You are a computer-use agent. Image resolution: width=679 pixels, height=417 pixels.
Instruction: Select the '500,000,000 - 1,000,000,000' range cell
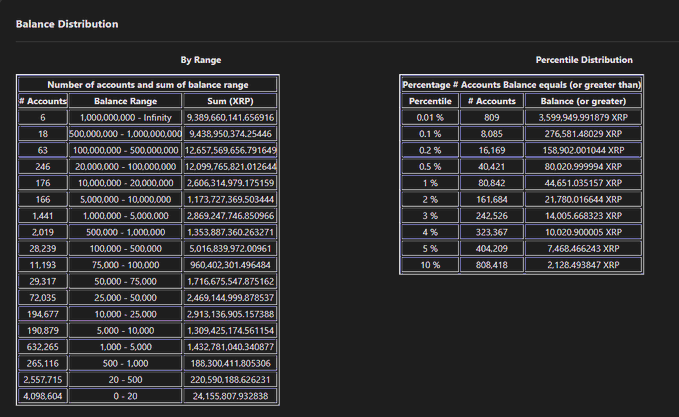(125, 134)
